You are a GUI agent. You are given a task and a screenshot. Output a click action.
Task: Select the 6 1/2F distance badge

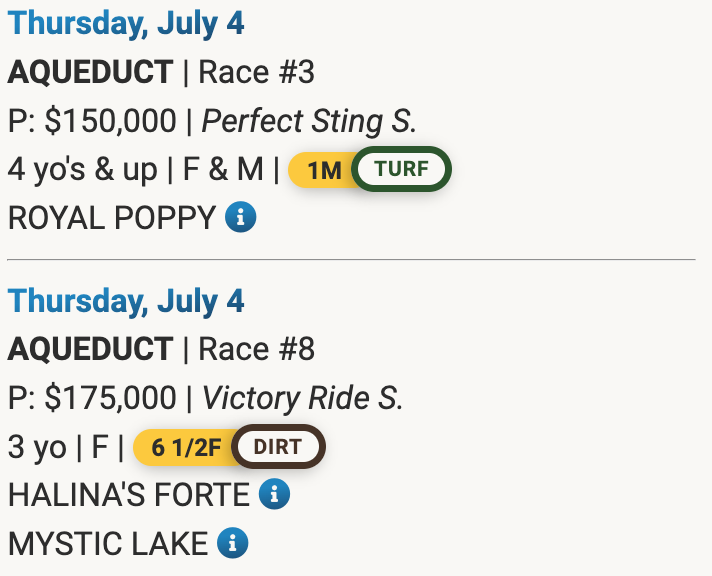(x=184, y=447)
